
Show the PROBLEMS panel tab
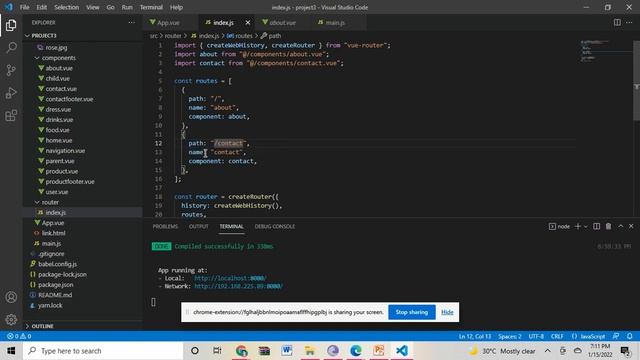pos(165,227)
